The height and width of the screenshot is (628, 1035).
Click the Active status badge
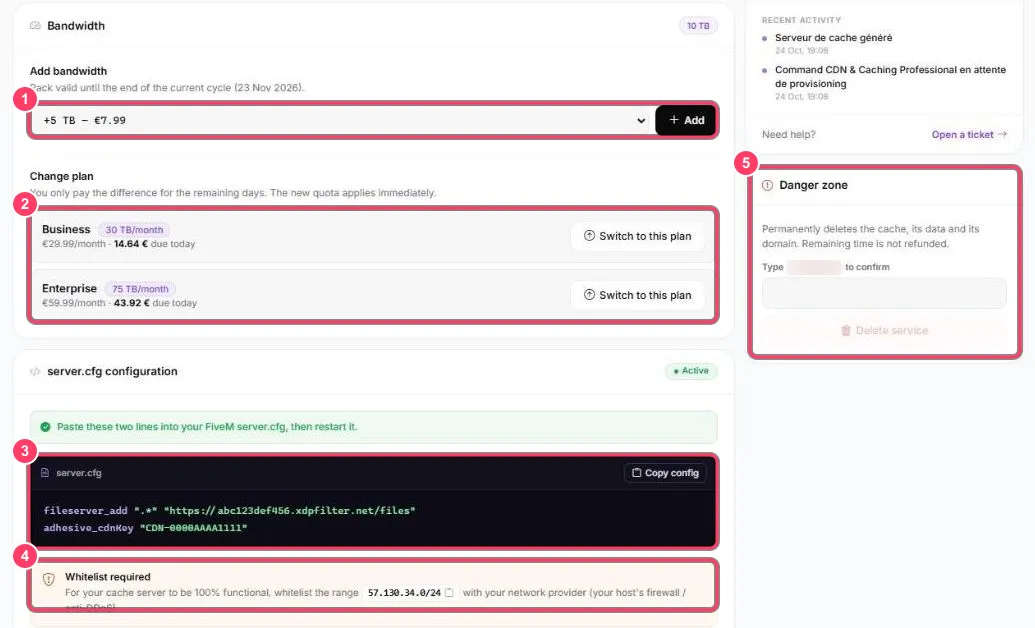click(x=691, y=371)
